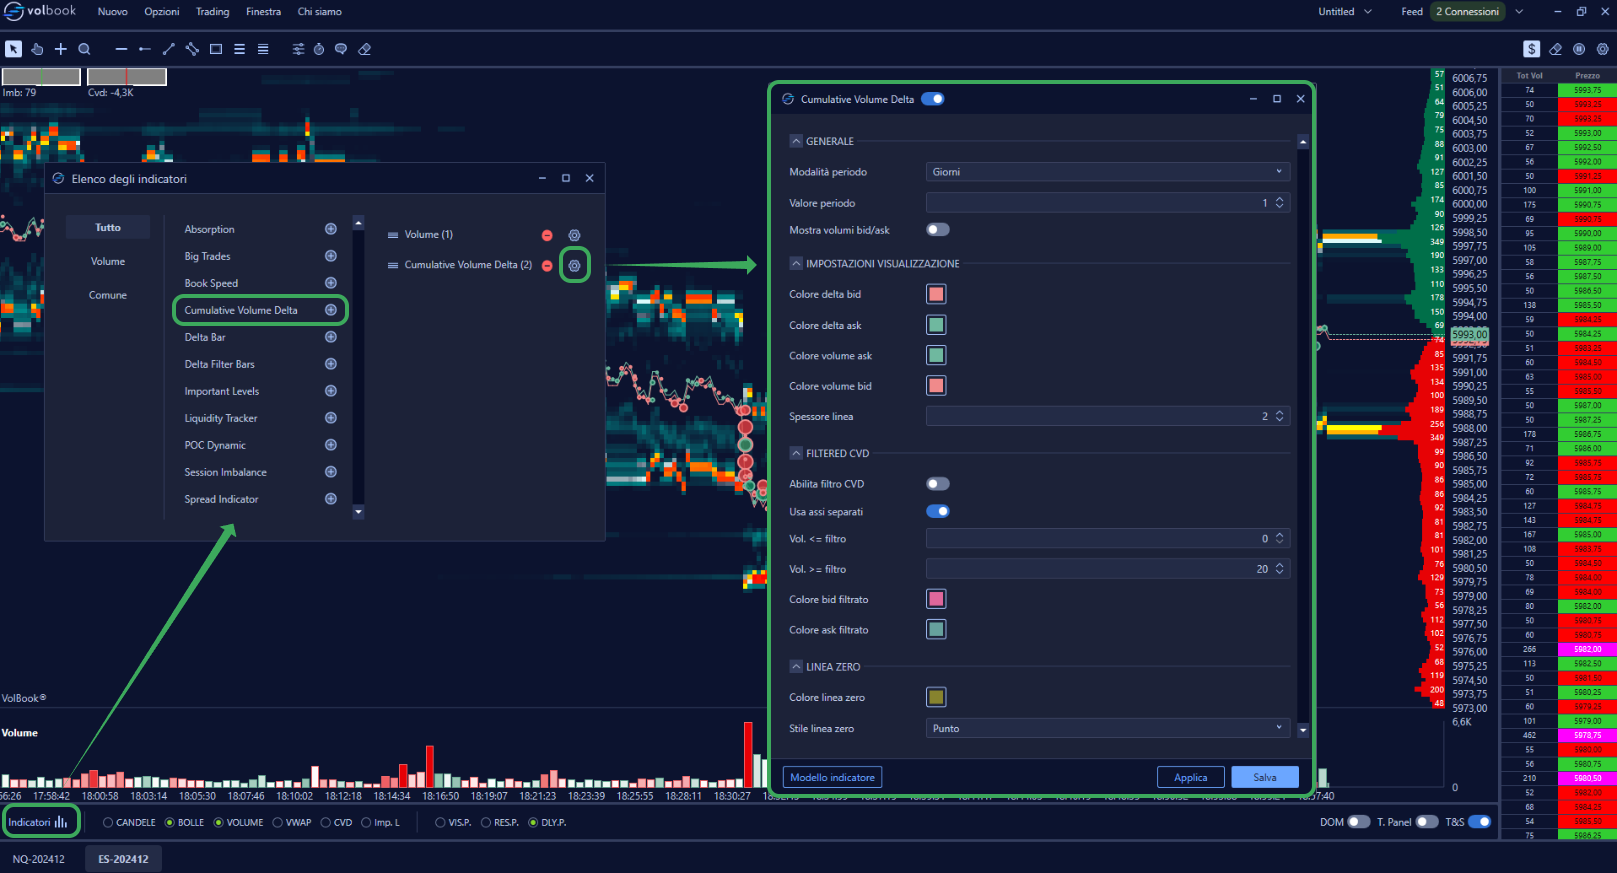Image resolution: width=1617 pixels, height=873 pixels.
Task: Remove Cumulative Volume Delta (2) indicator
Action: click(547, 266)
